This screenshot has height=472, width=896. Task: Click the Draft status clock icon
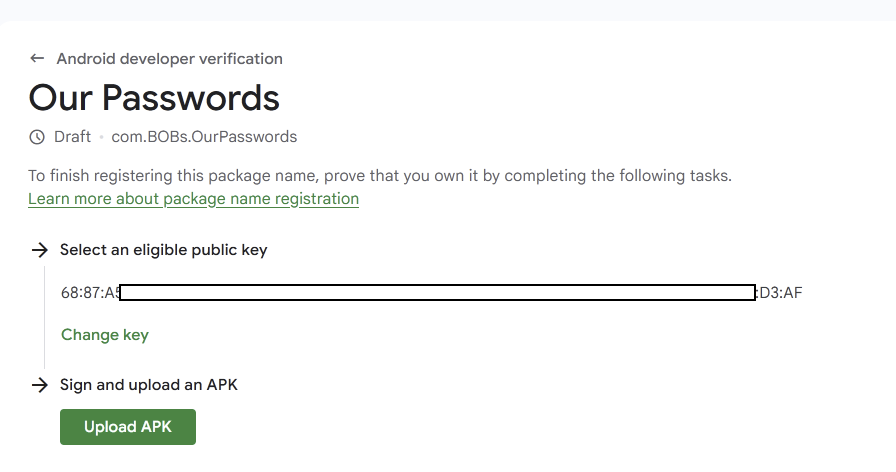(37, 137)
